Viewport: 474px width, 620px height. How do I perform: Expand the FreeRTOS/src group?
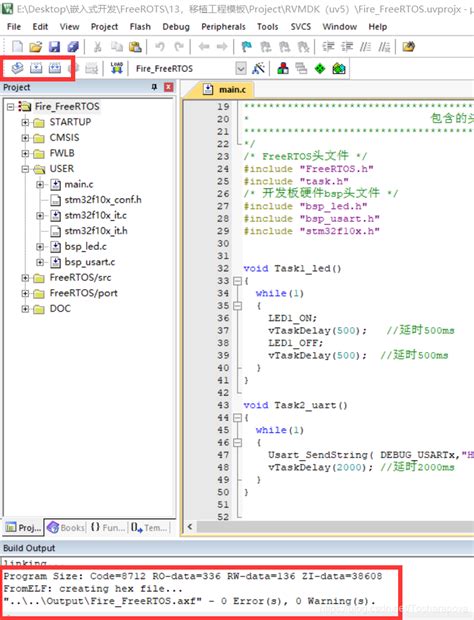[x=25, y=278]
